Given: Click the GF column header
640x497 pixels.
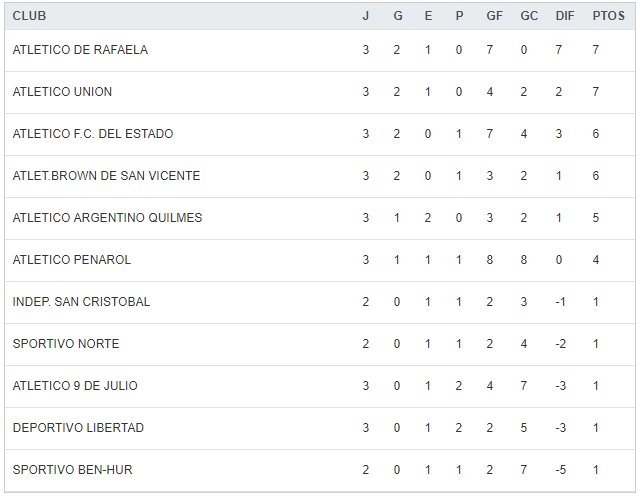Looking at the screenshot, I should click(495, 16).
